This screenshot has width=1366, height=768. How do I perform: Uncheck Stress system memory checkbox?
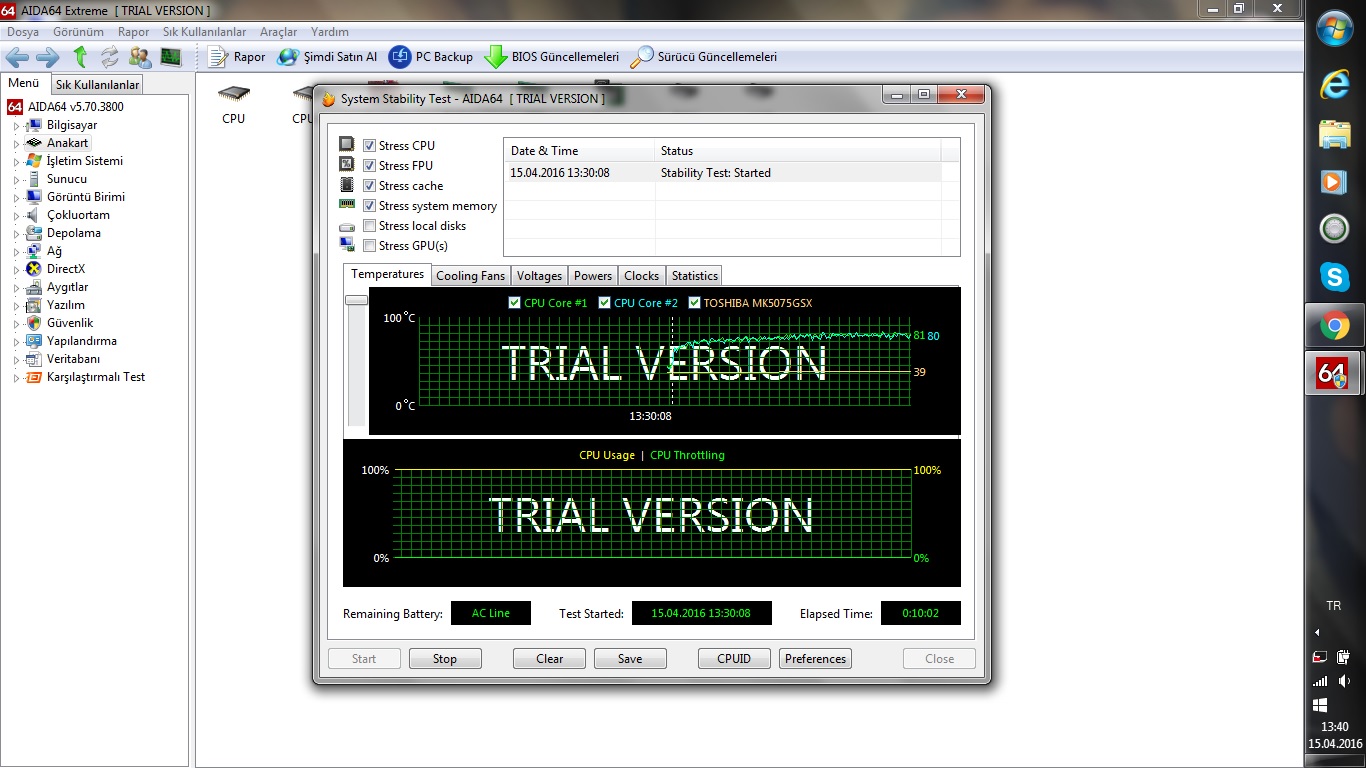pyautogui.click(x=370, y=206)
